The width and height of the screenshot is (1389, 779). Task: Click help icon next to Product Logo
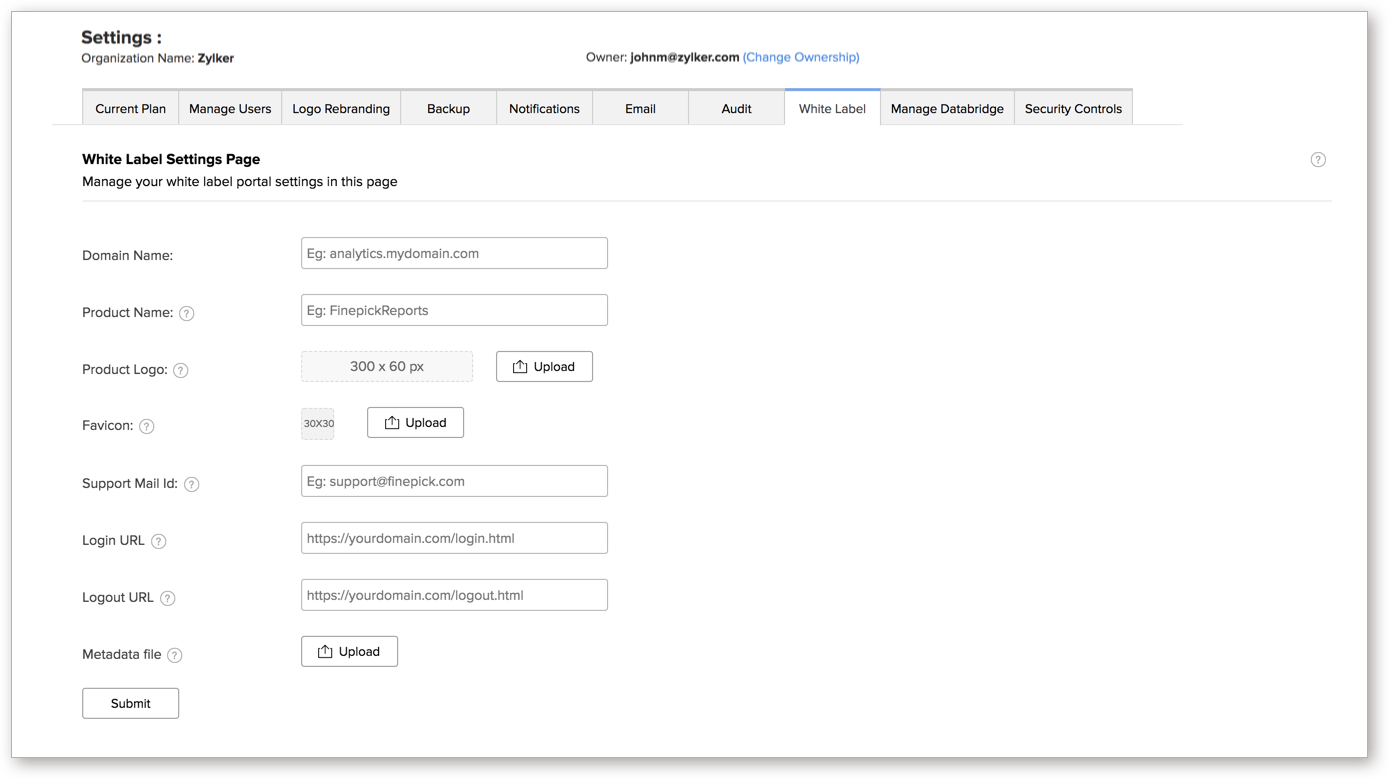[181, 370]
